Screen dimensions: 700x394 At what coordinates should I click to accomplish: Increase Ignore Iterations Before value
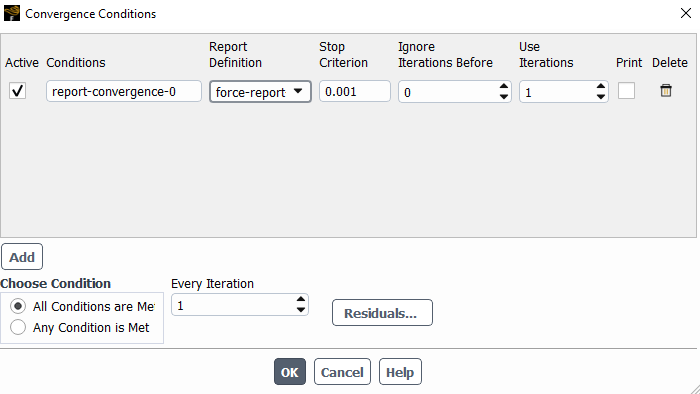(504, 86)
